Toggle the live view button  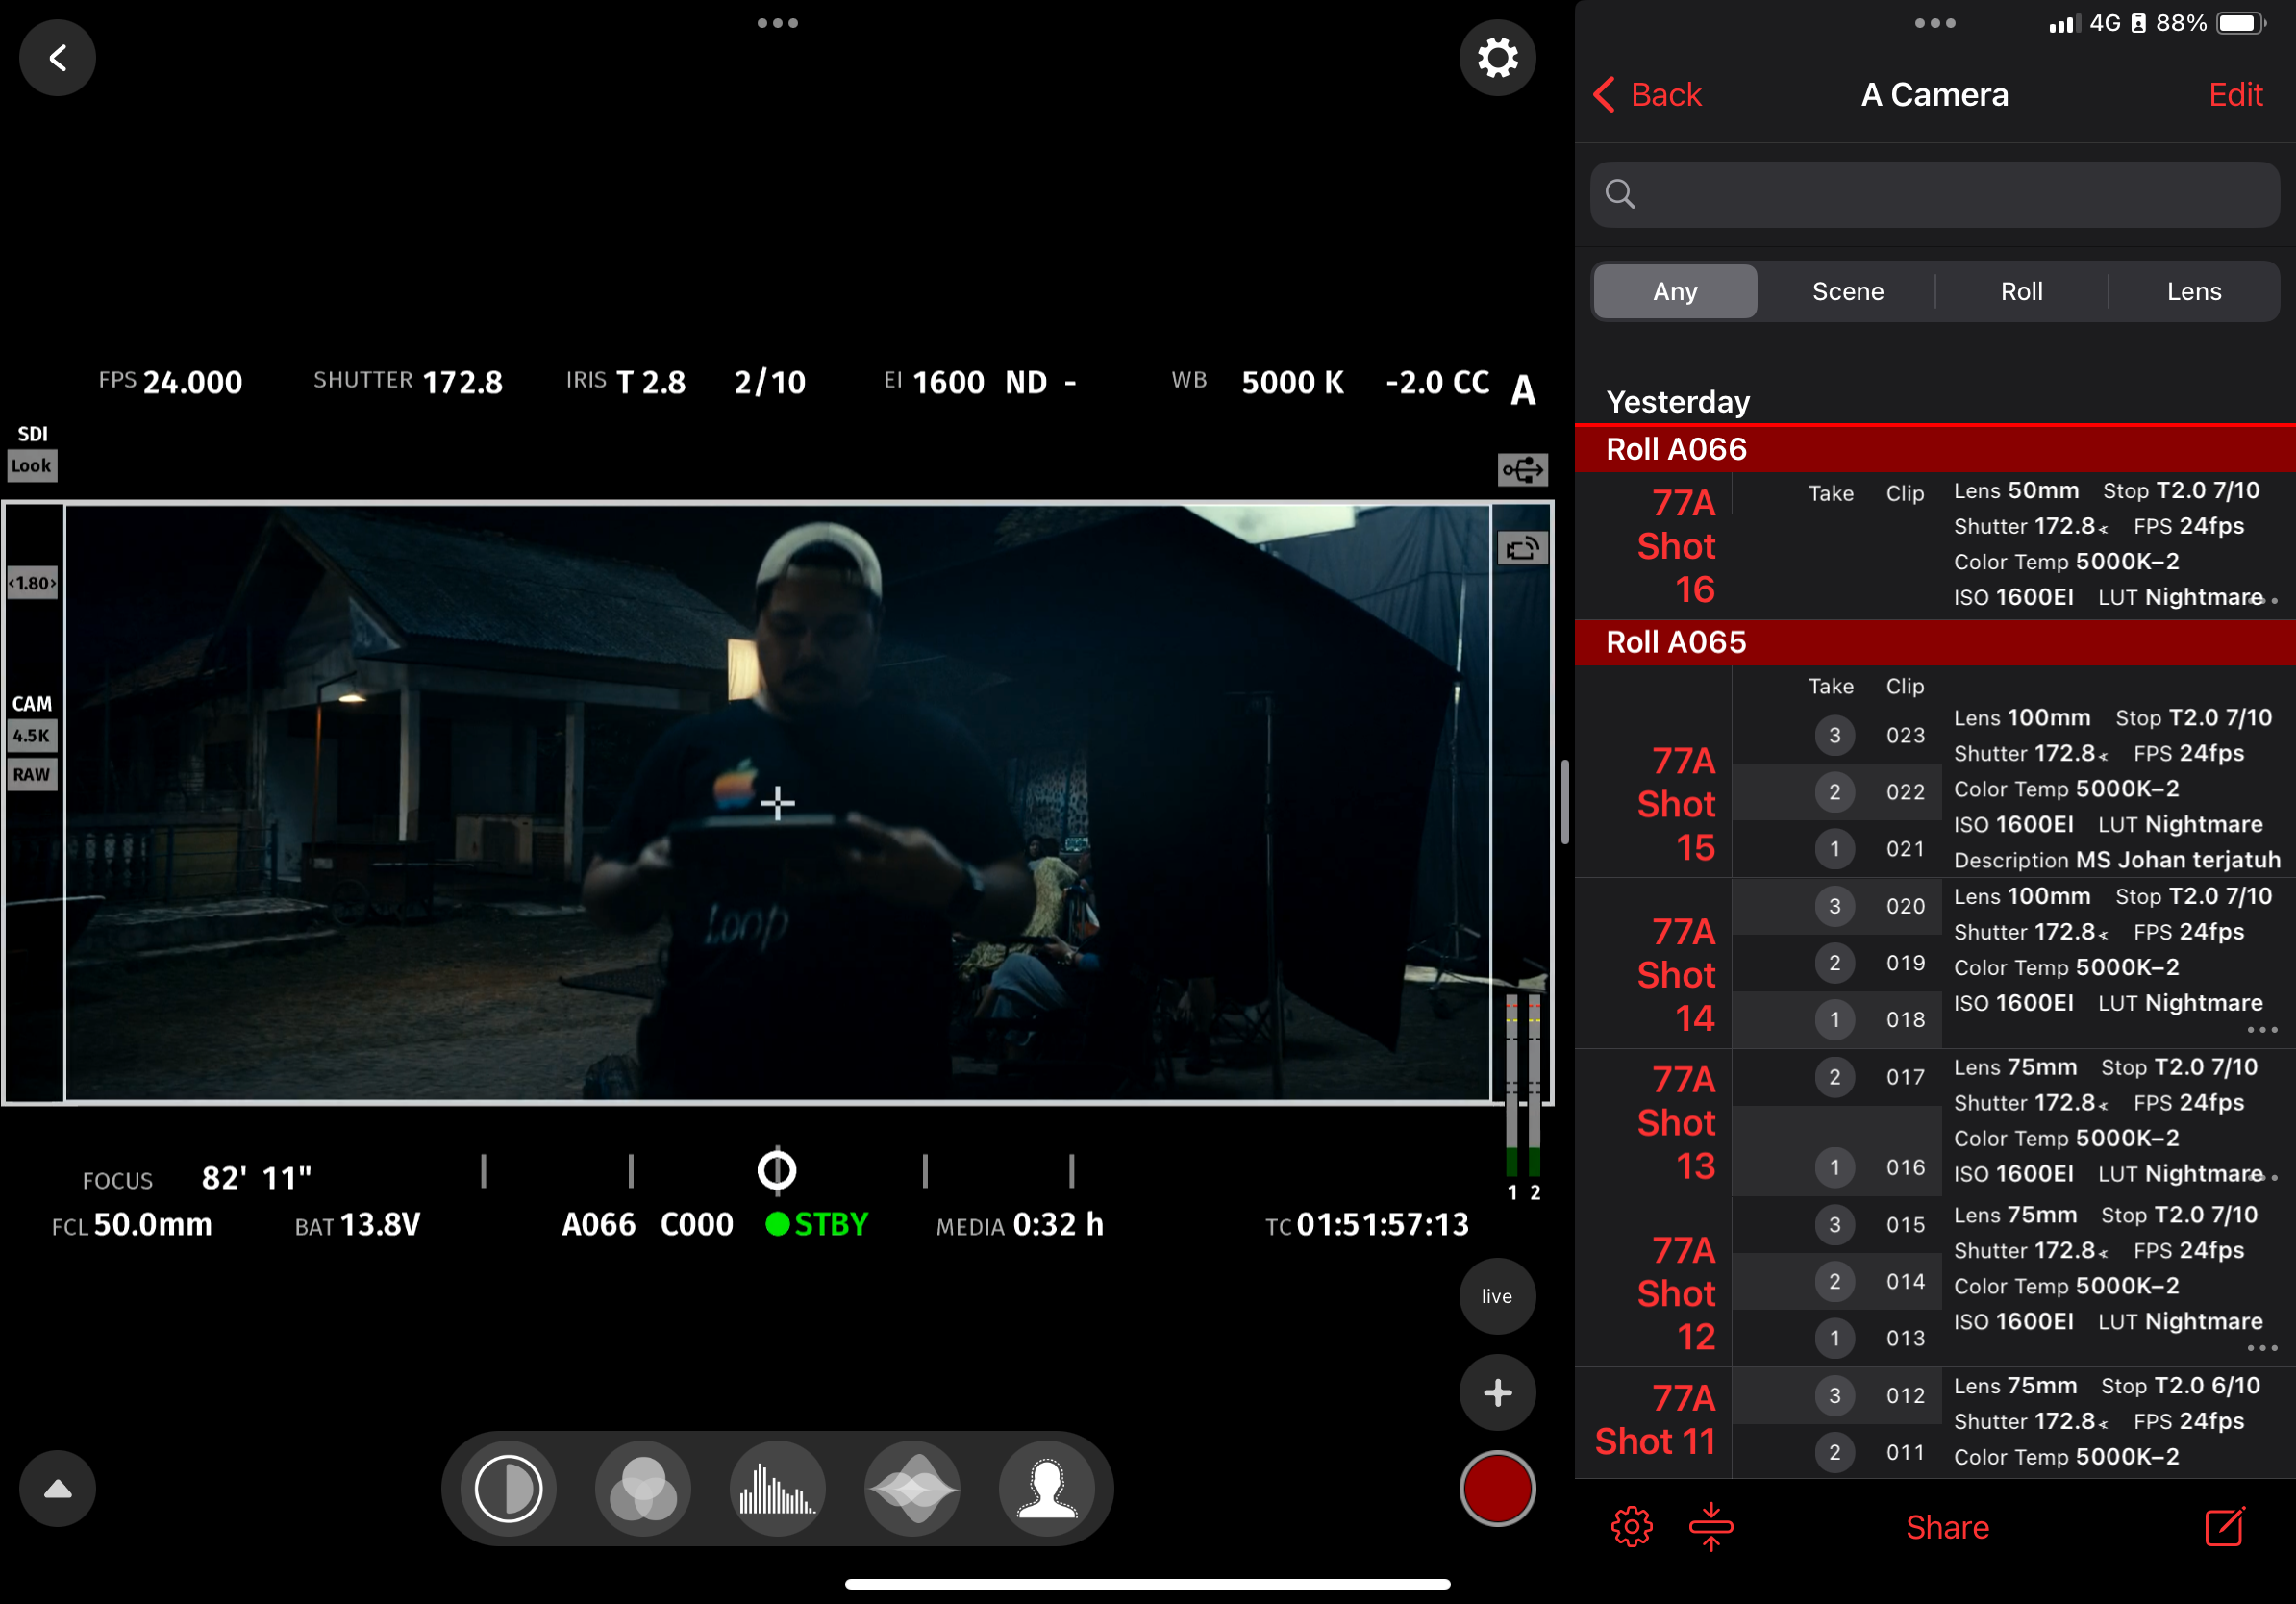pyautogui.click(x=1497, y=1296)
